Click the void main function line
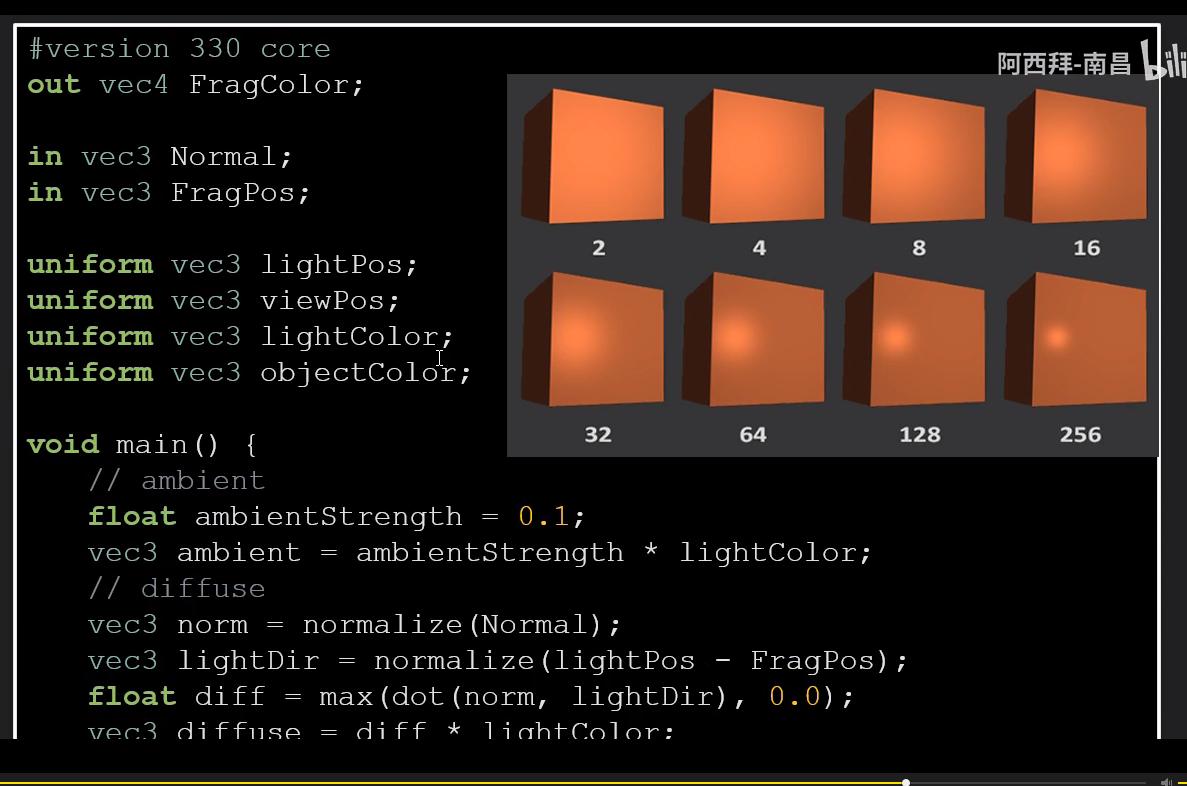This screenshot has width=1187, height=786. tap(143, 444)
